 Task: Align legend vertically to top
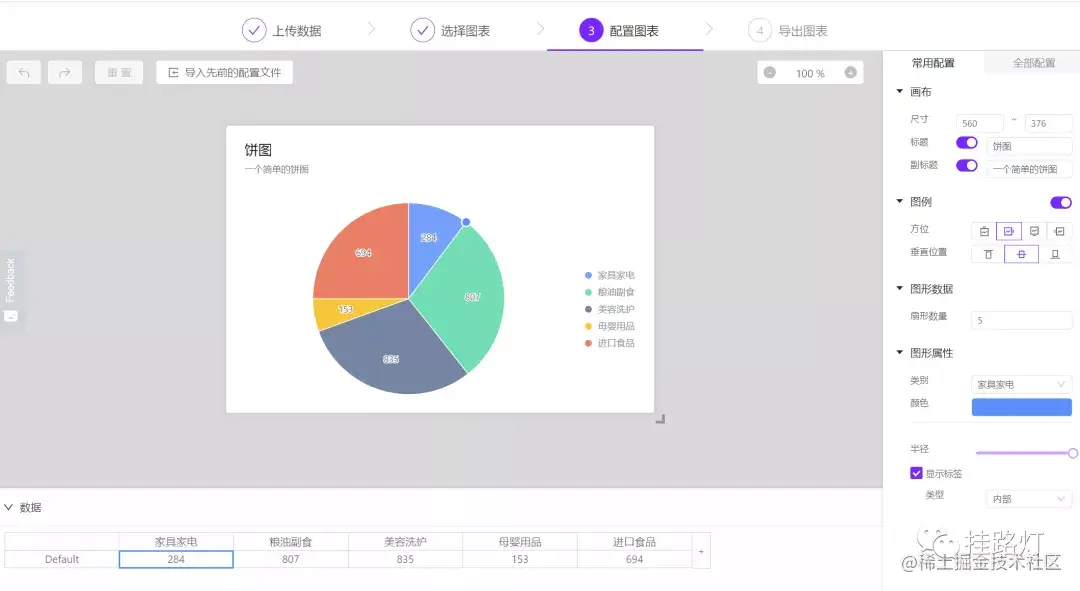(x=988, y=254)
